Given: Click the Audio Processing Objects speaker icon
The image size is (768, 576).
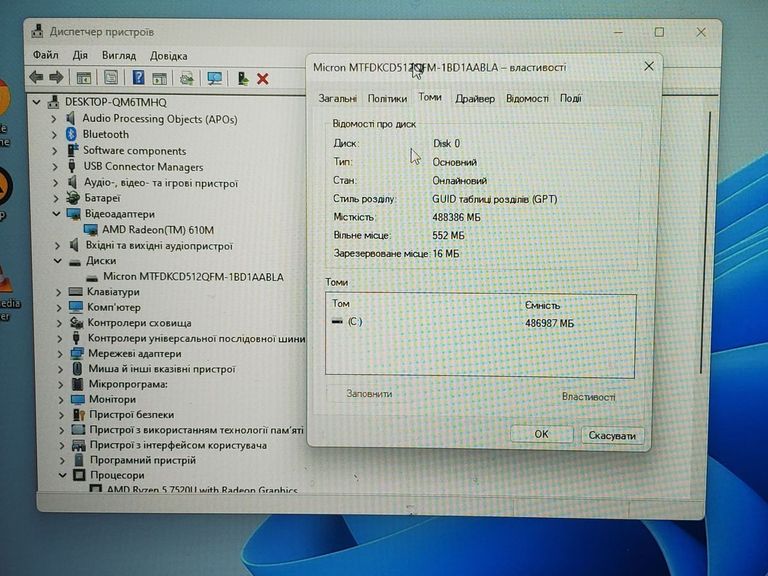Looking at the screenshot, I should pos(71,118).
